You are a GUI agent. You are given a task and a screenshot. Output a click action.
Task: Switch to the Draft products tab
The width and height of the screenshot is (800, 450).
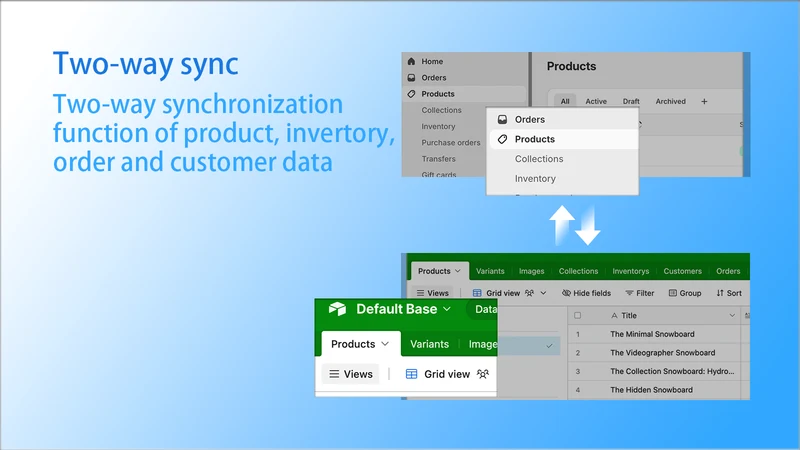point(631,102)
